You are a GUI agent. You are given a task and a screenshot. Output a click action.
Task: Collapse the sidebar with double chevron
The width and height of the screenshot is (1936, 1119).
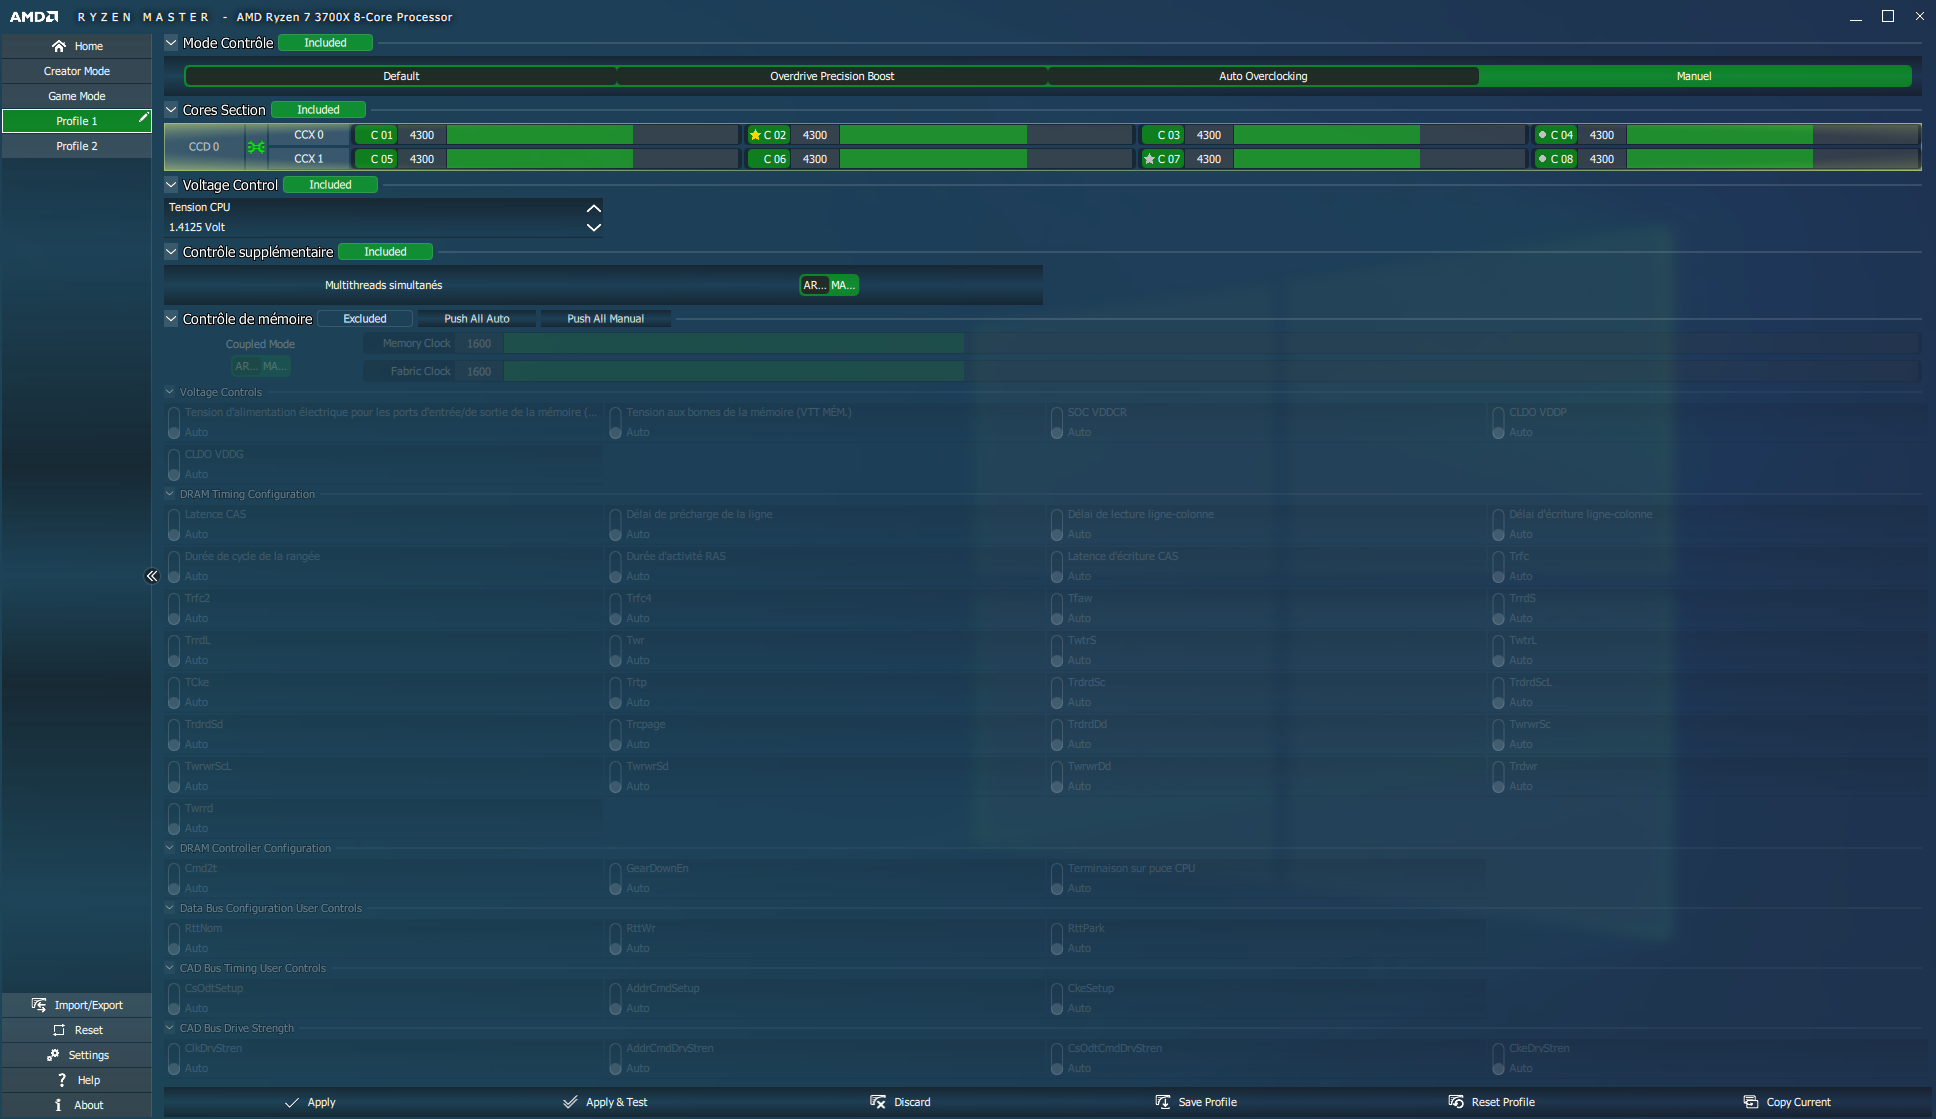click(x=152, y=576)
